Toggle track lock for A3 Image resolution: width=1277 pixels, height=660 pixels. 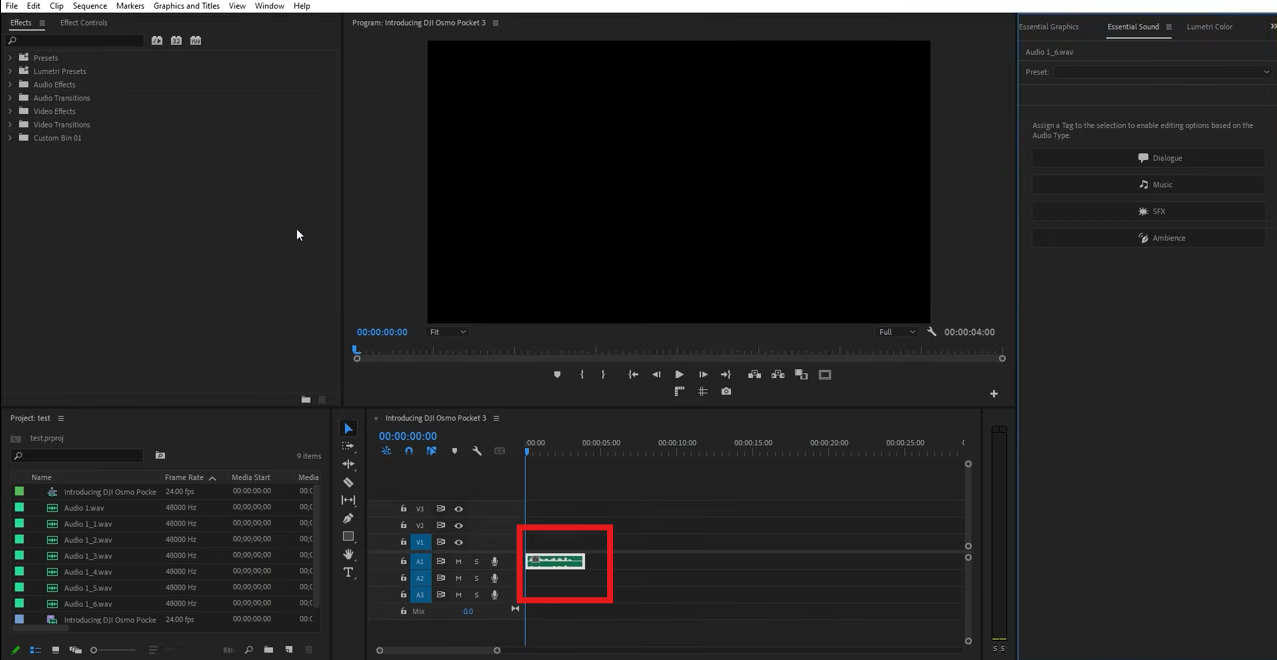pyautogui.click(x=404, y=595)
